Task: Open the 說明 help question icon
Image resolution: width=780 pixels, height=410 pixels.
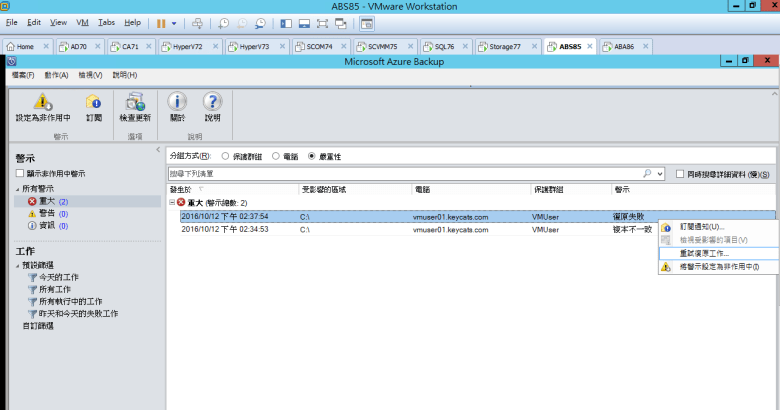Action: point(212,102)
